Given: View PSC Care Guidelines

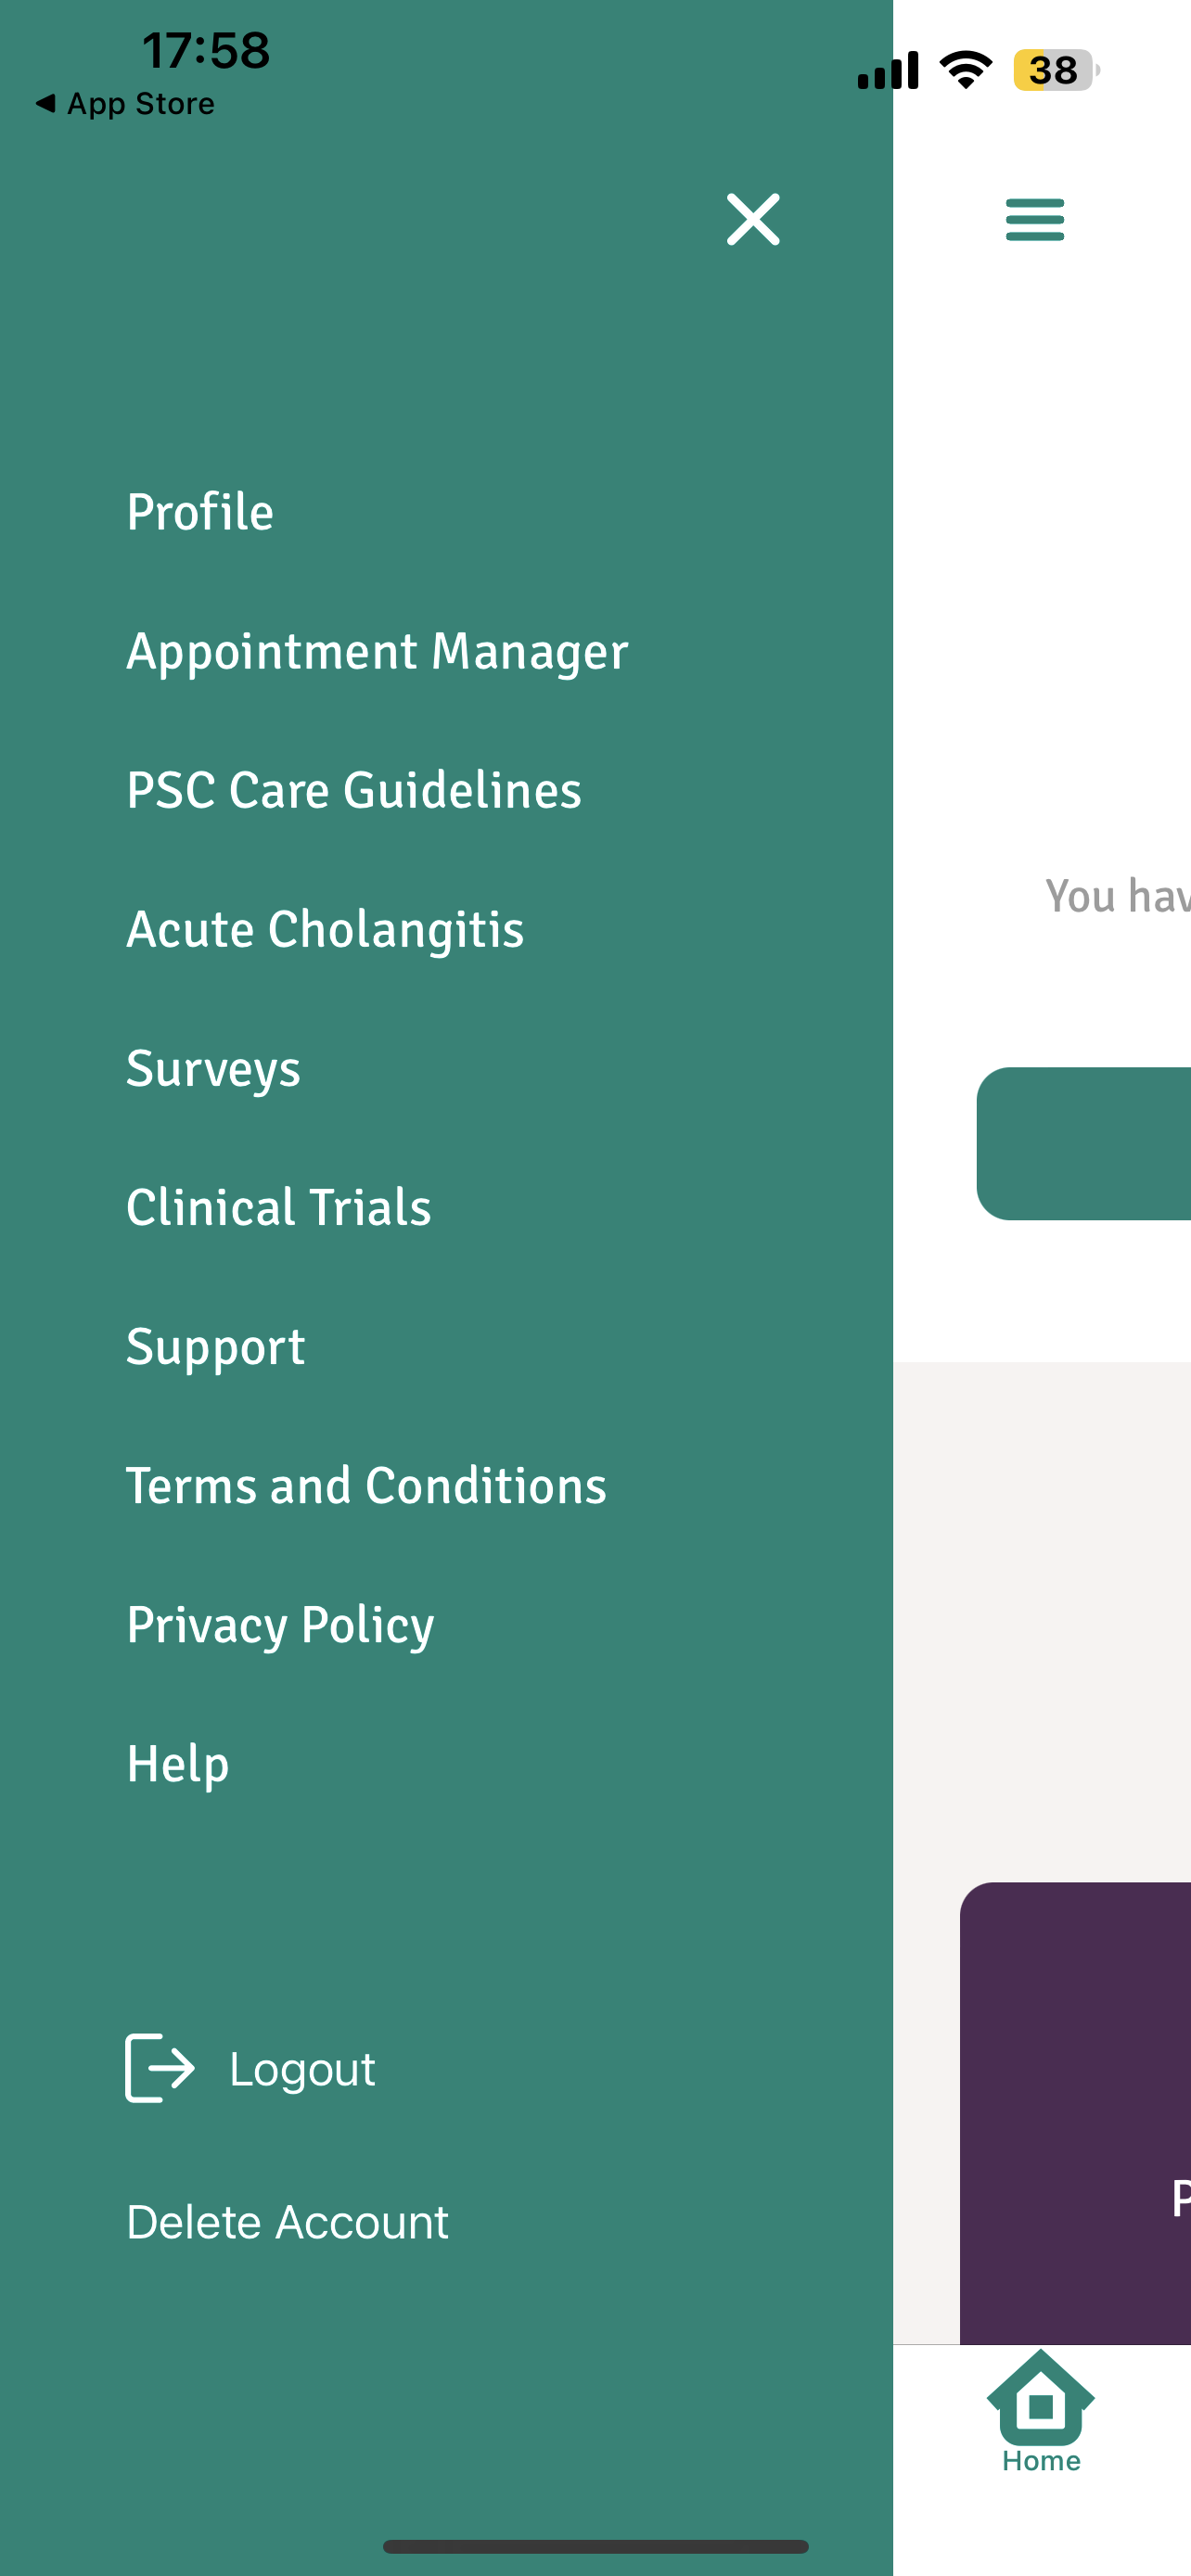Looking at the screenshot, I should click(354, 790).
